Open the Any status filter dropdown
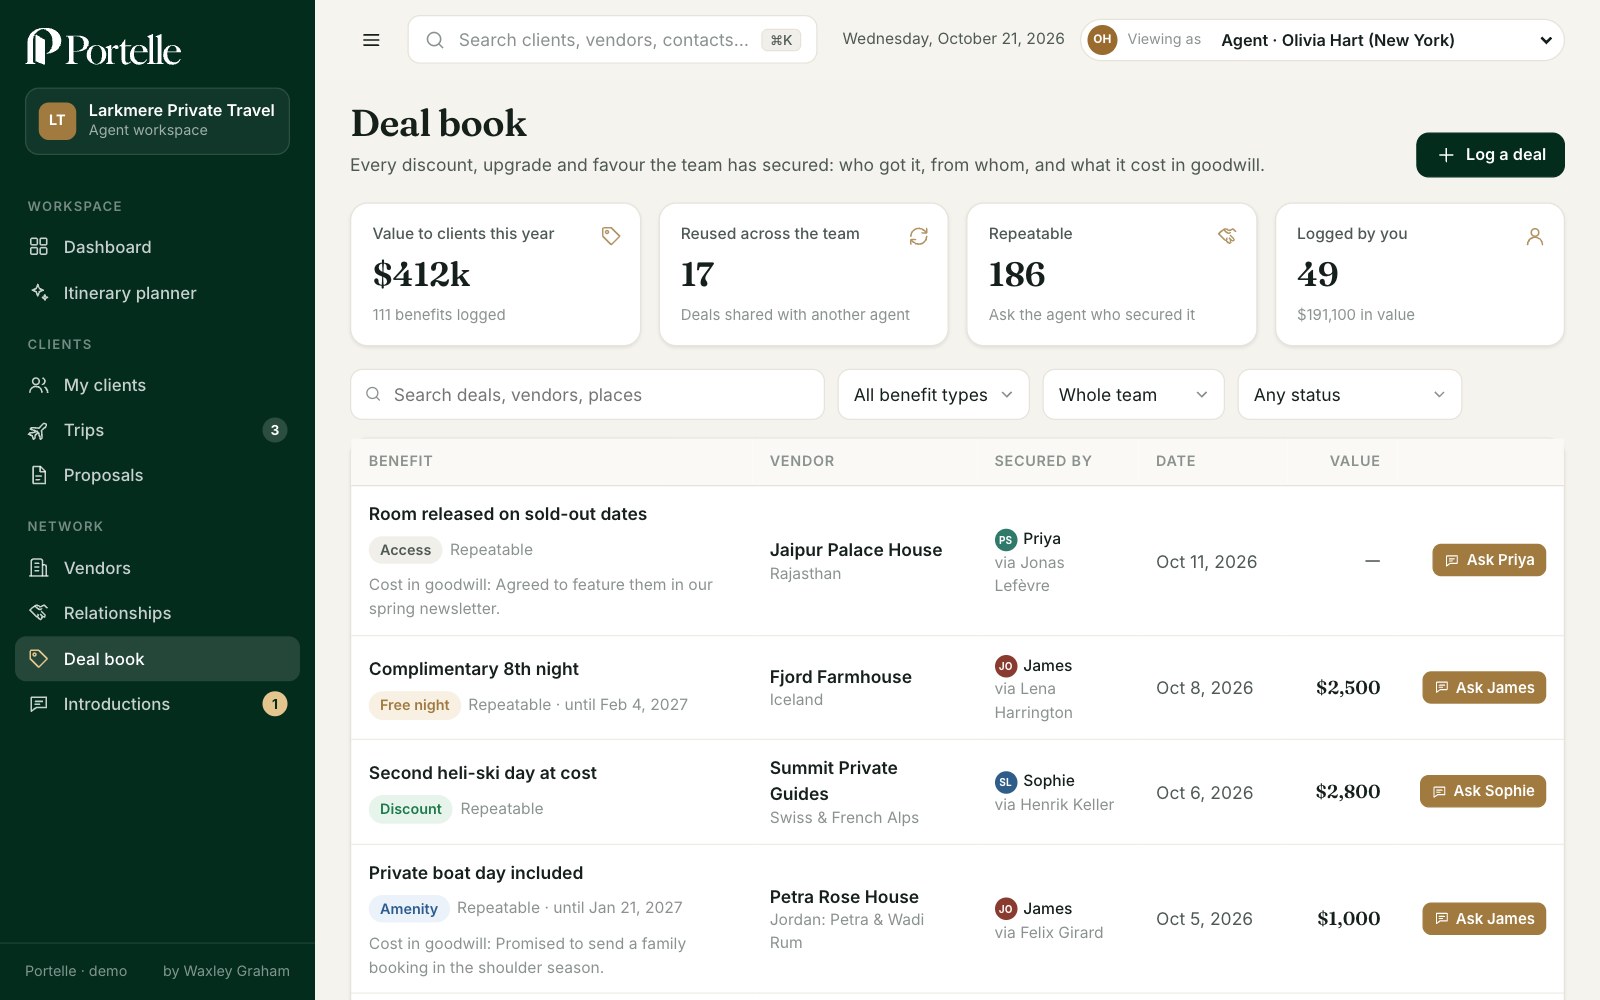The width and height of the screenshot is (1600, 1000). point(1349,395)
